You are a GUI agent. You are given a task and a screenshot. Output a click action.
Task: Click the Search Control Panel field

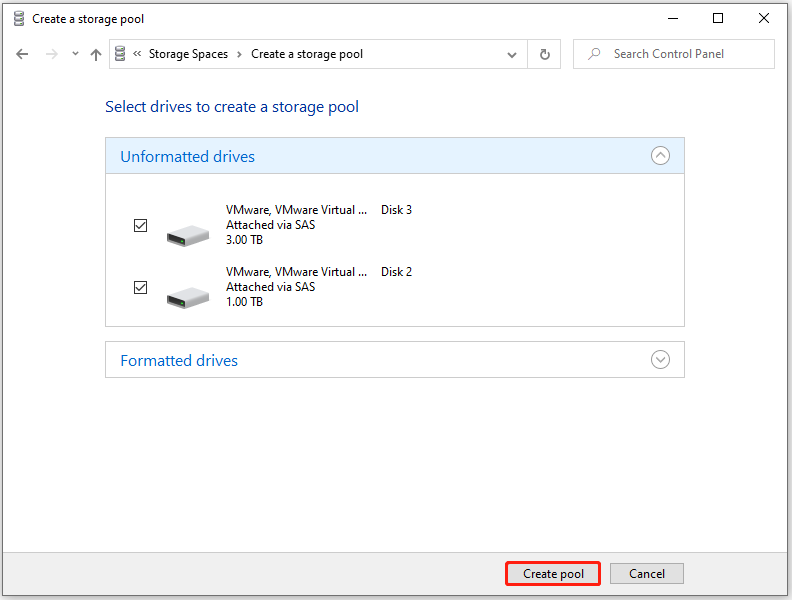click(x=673, y=54)
